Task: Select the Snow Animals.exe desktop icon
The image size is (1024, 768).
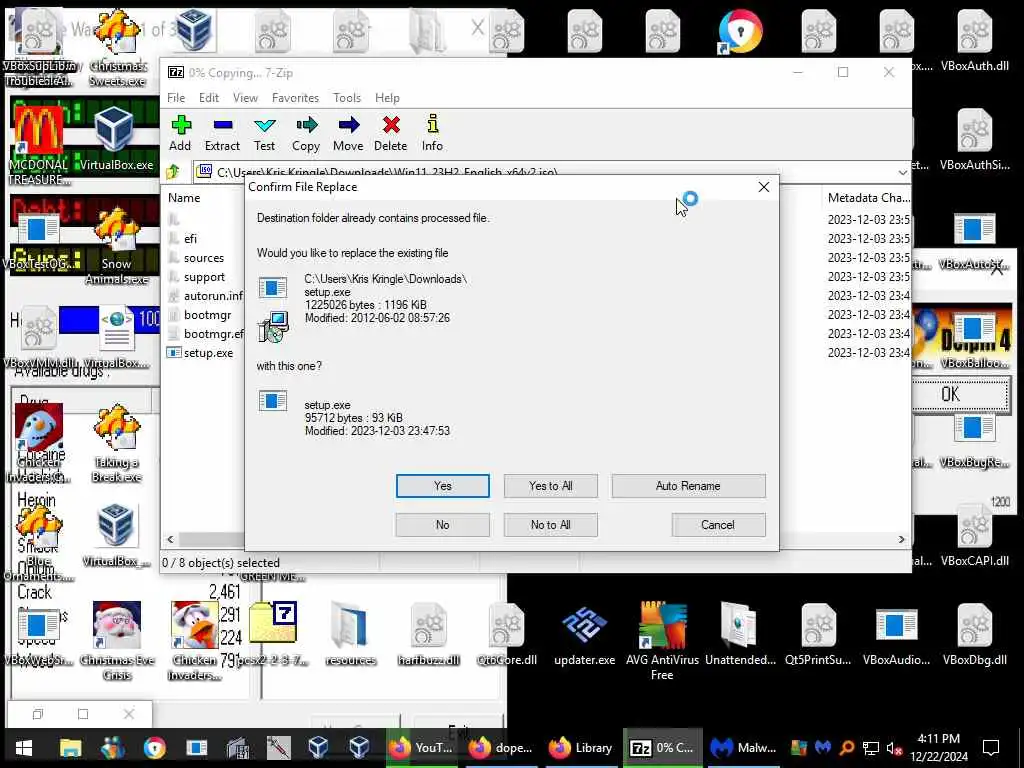Action: click(x=117, y=246)
